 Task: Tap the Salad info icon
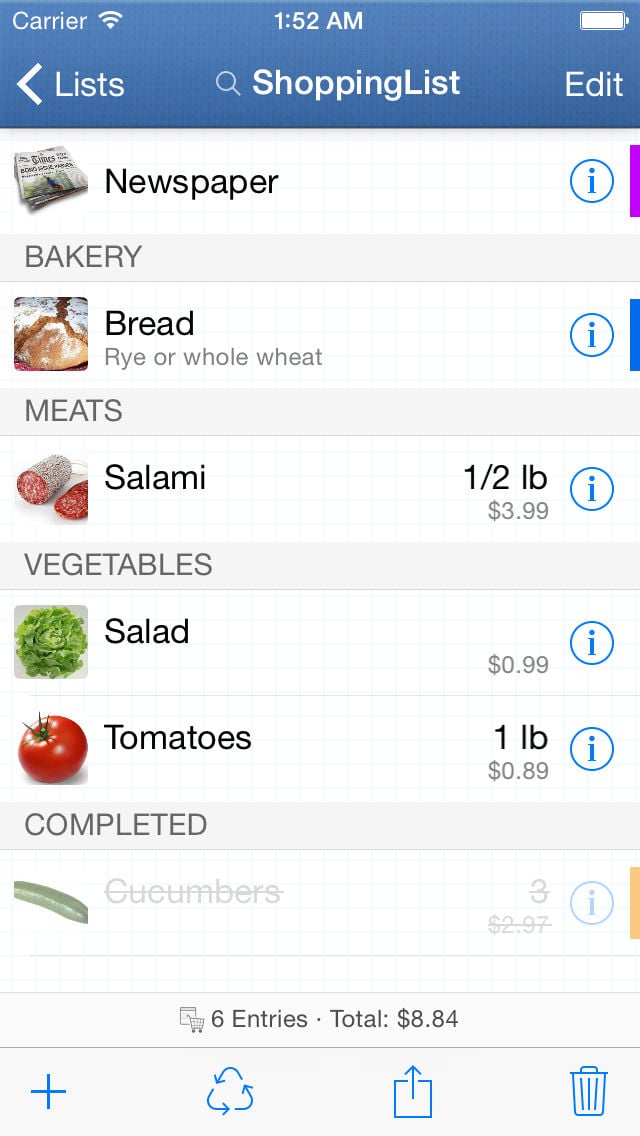pyautogui.click(x=591, y=643)
